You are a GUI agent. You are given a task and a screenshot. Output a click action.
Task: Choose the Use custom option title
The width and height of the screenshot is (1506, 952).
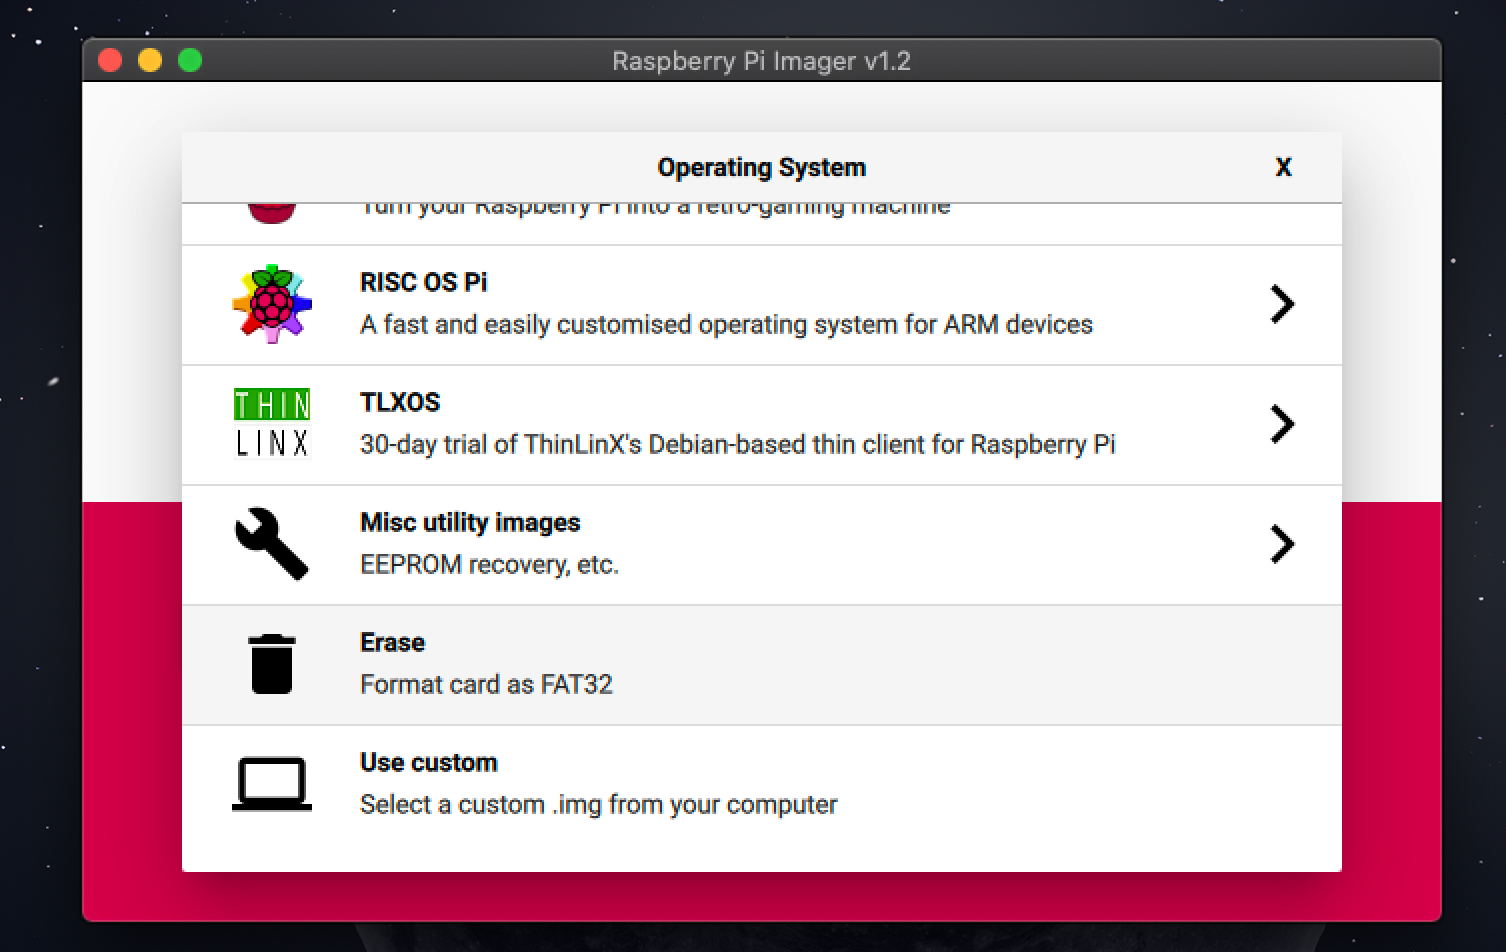[x=428, y=762]
